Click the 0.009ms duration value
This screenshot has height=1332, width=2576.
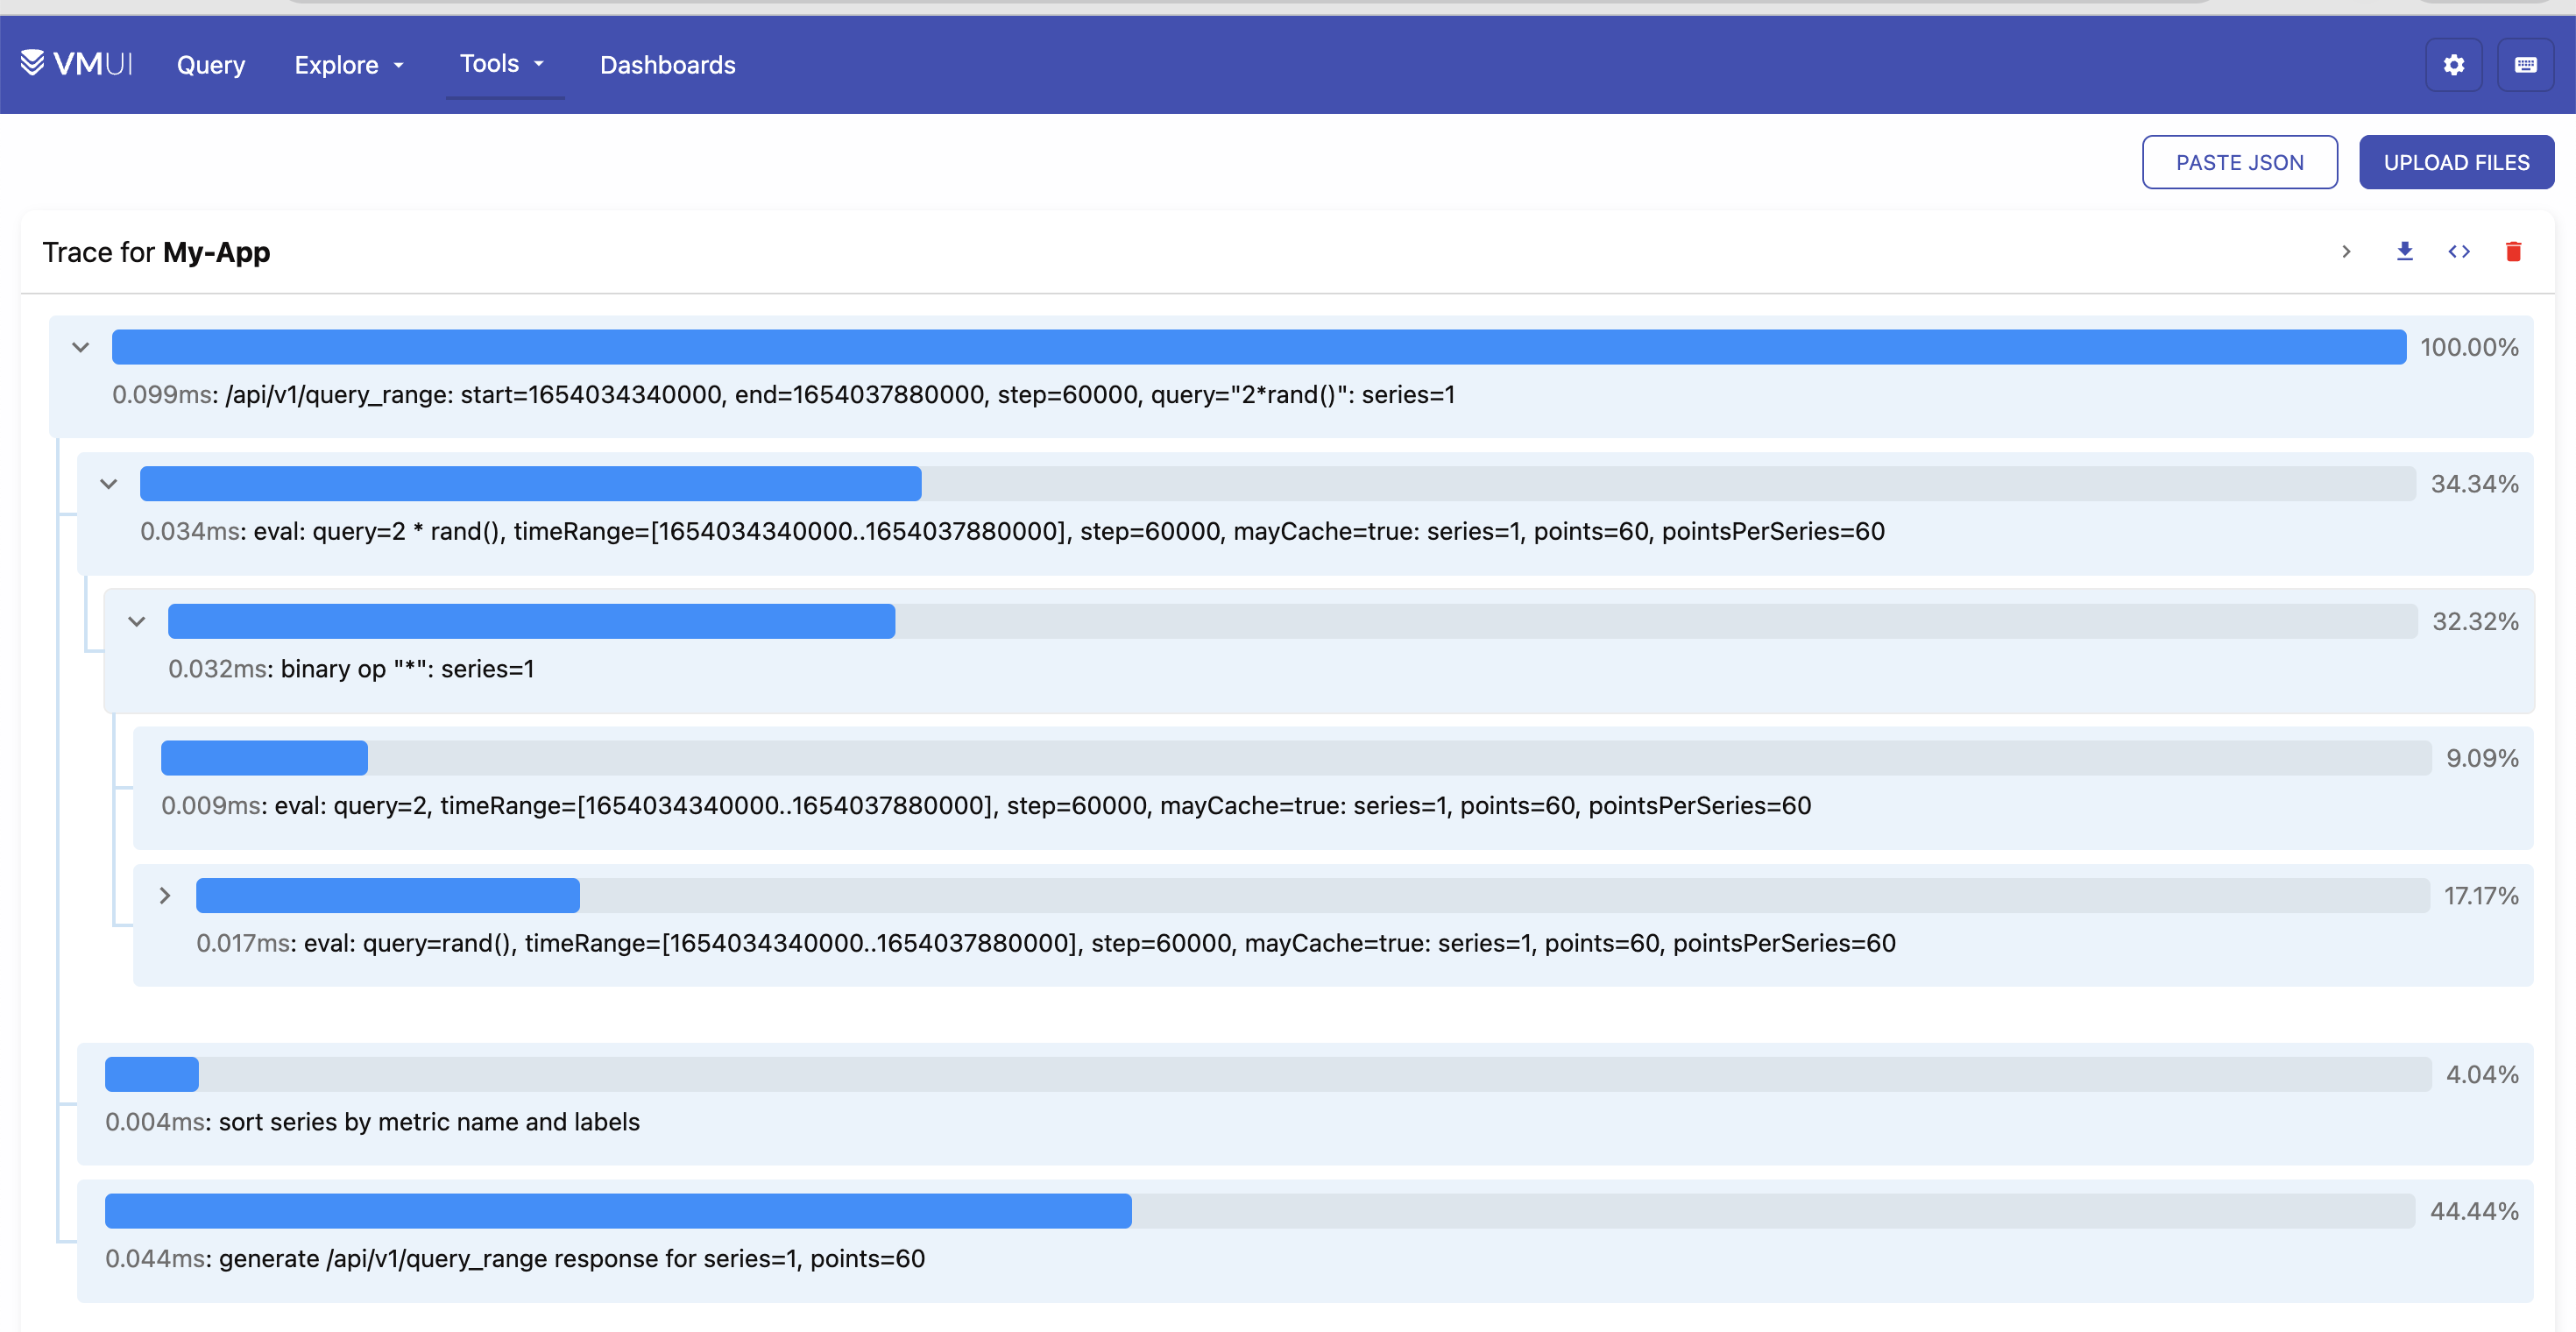[x=210, y=806]
